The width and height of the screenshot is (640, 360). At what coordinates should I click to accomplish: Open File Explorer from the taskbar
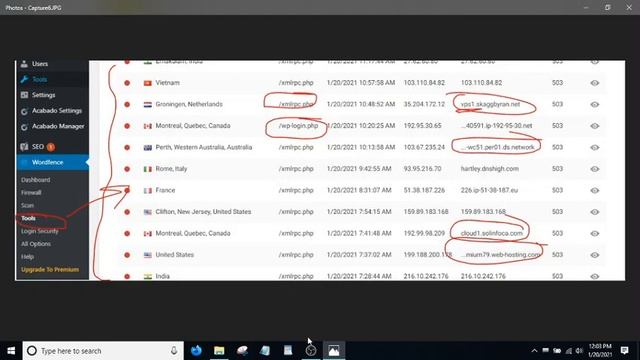tap(219, 351)
